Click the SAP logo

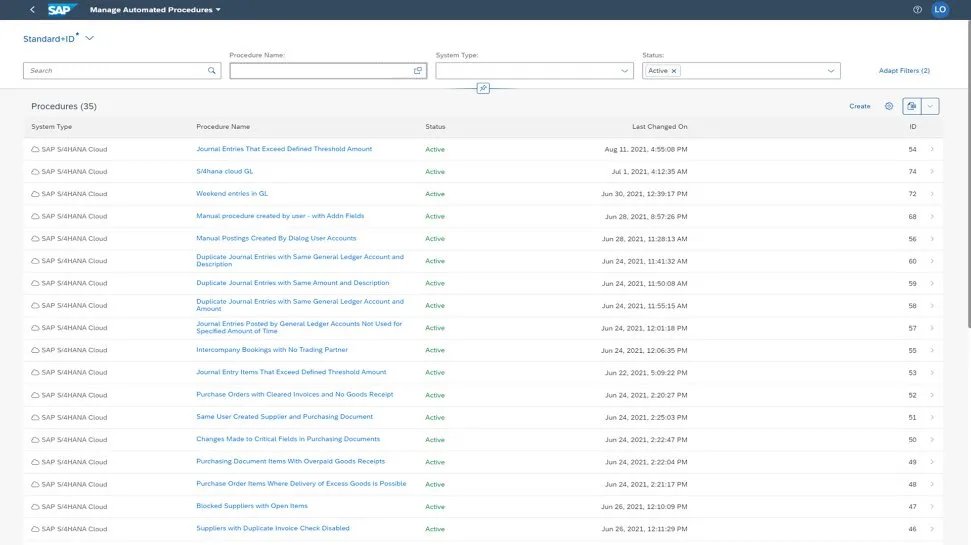(63, 9)
